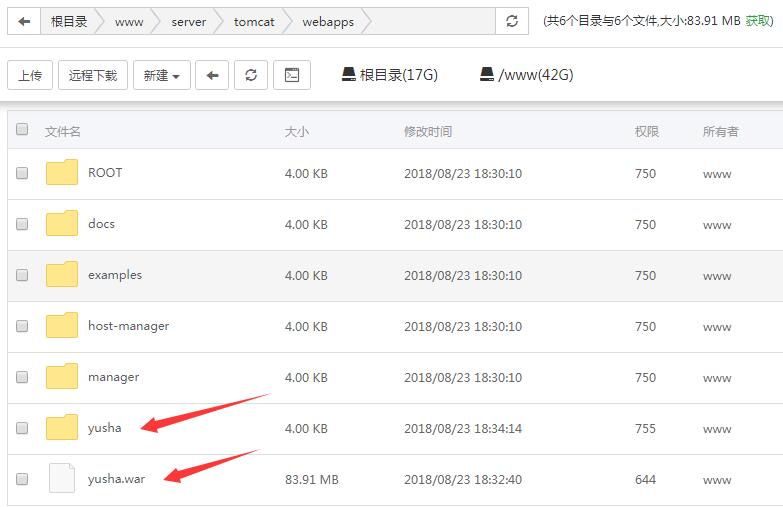The width and height of the screenshot is (783, 507).
Task: Select the yusha.war row checkbox
Action: pyautogui.click(x=22, y=479)
